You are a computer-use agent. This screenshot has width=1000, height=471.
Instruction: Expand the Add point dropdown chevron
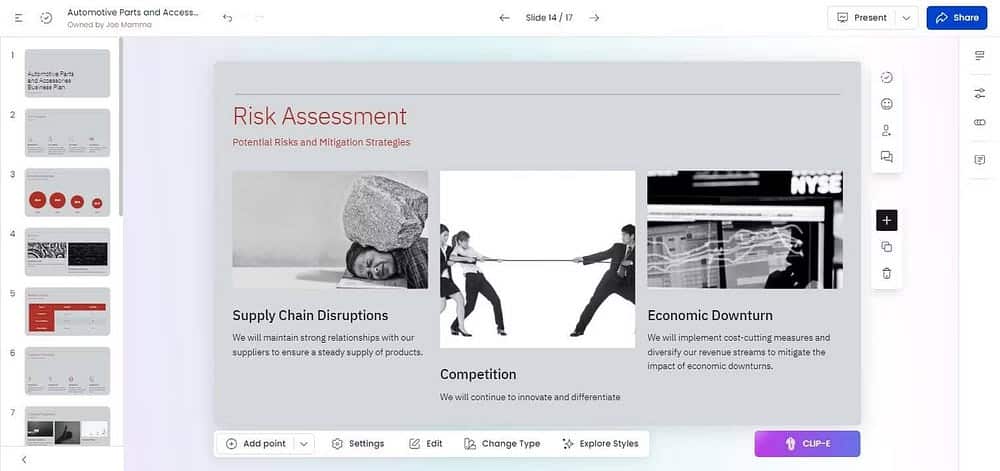(304, 444)
